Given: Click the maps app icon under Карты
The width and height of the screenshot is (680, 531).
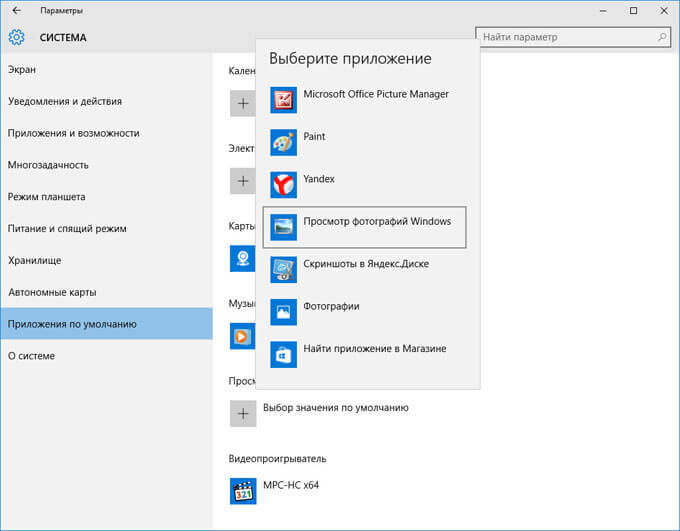Looking at the screenshot, I should [x=242, y=259].
